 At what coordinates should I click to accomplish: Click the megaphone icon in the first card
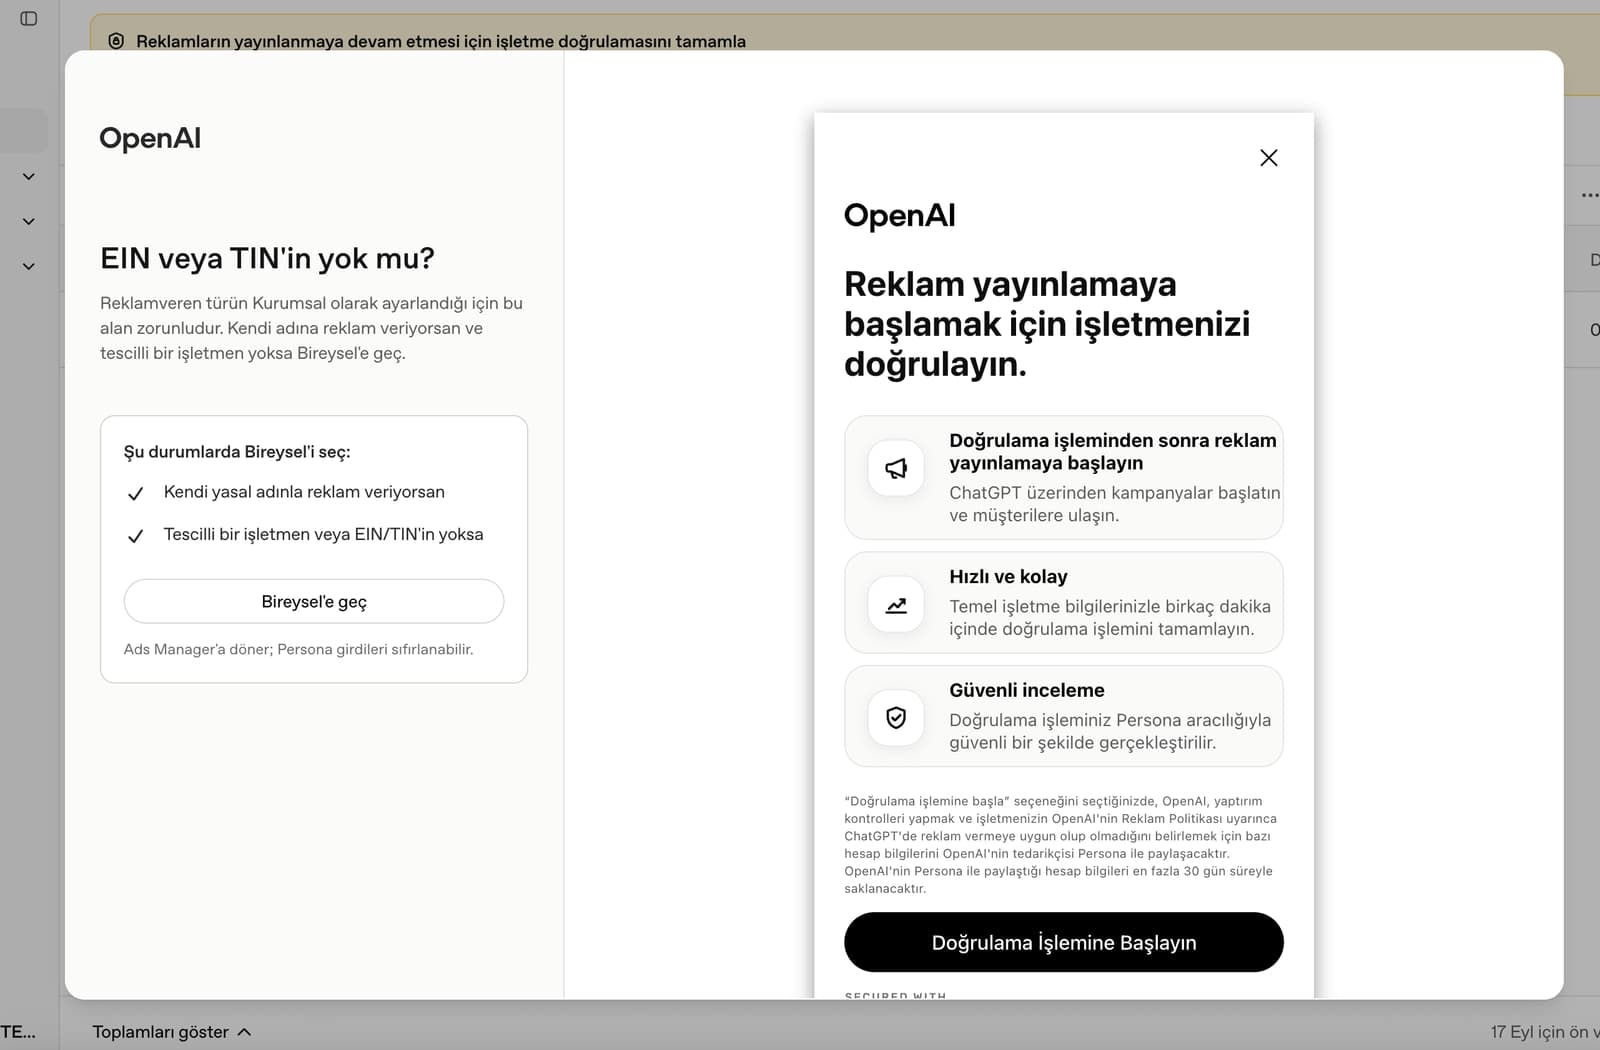(x=896, y=468)
